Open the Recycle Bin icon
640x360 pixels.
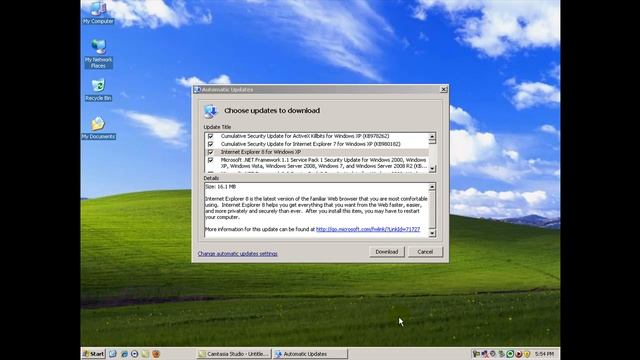[x=98, y=89]
